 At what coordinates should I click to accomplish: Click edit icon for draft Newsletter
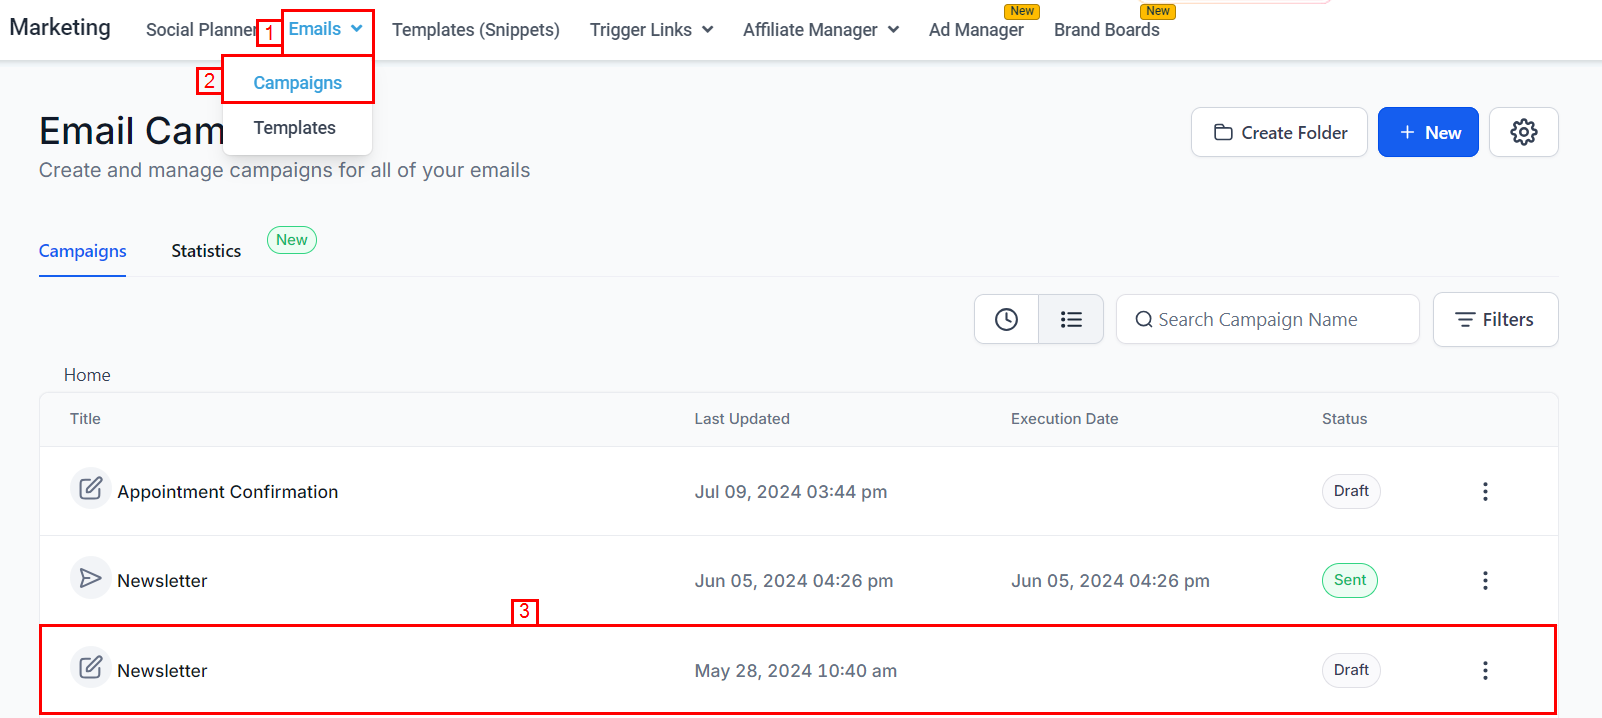pyautogui.click(x=90, y=668)
